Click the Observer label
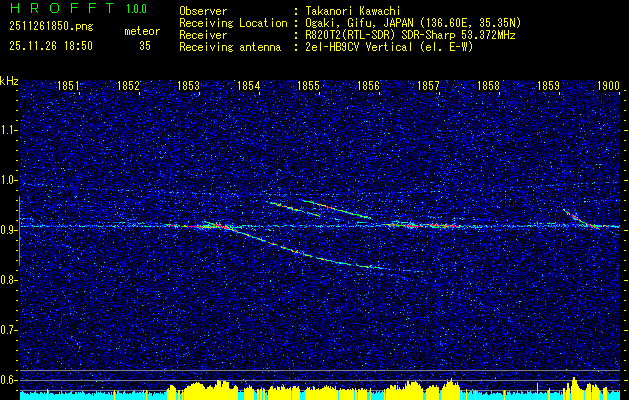629x400 pixels. (x=203, y=11)
